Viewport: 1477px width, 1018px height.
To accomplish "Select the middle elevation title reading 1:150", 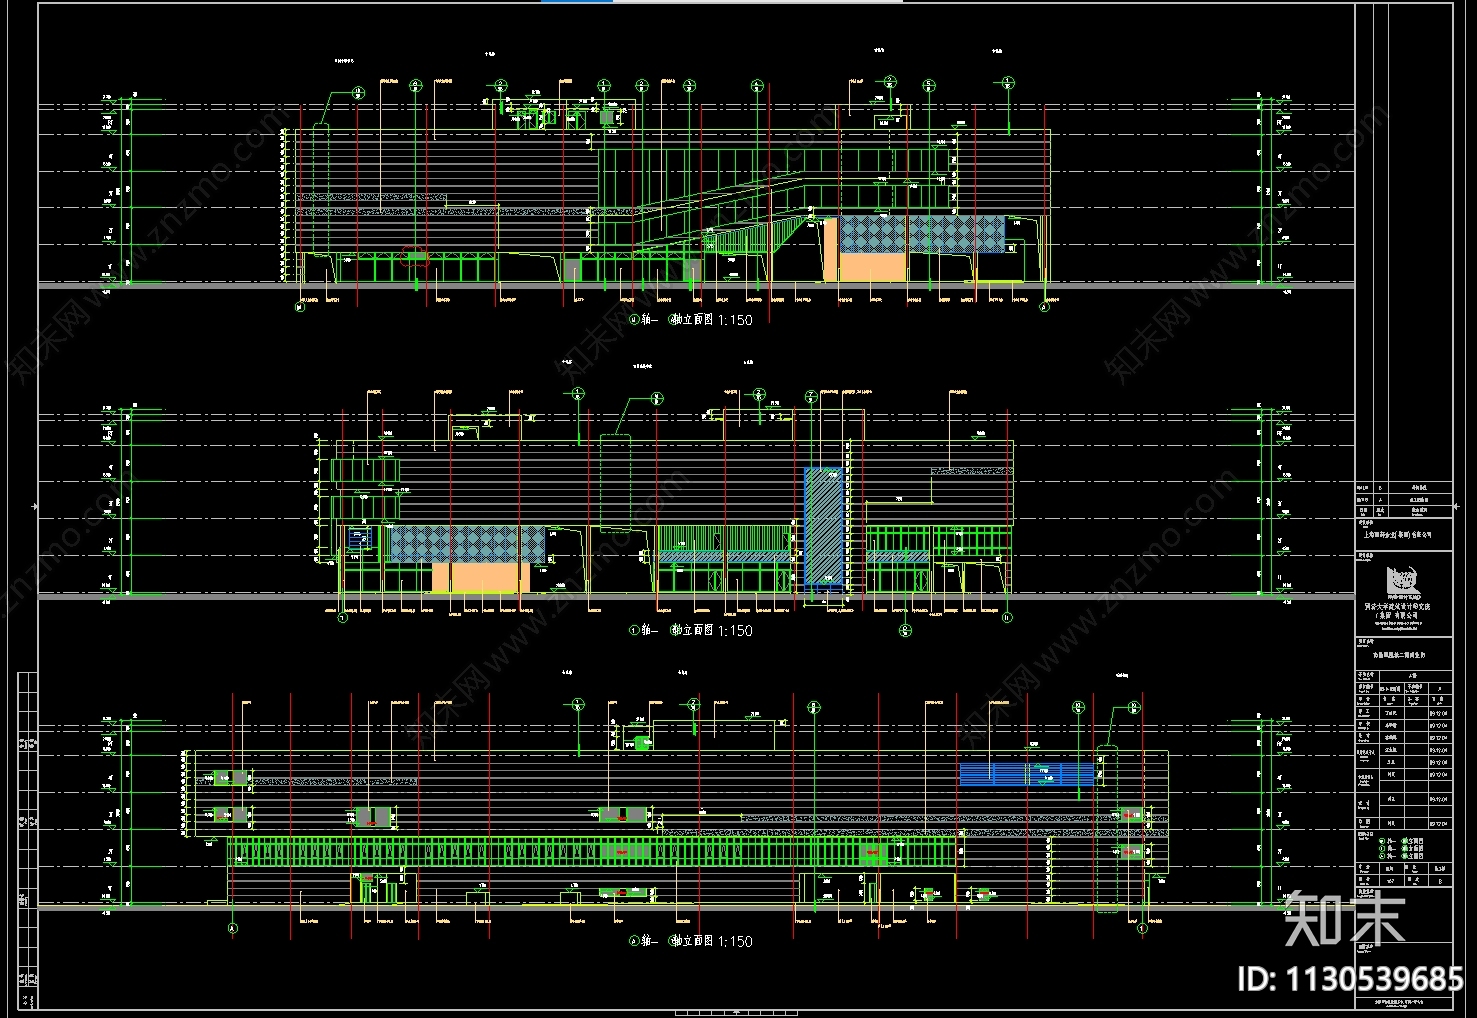I will (690, 631).
